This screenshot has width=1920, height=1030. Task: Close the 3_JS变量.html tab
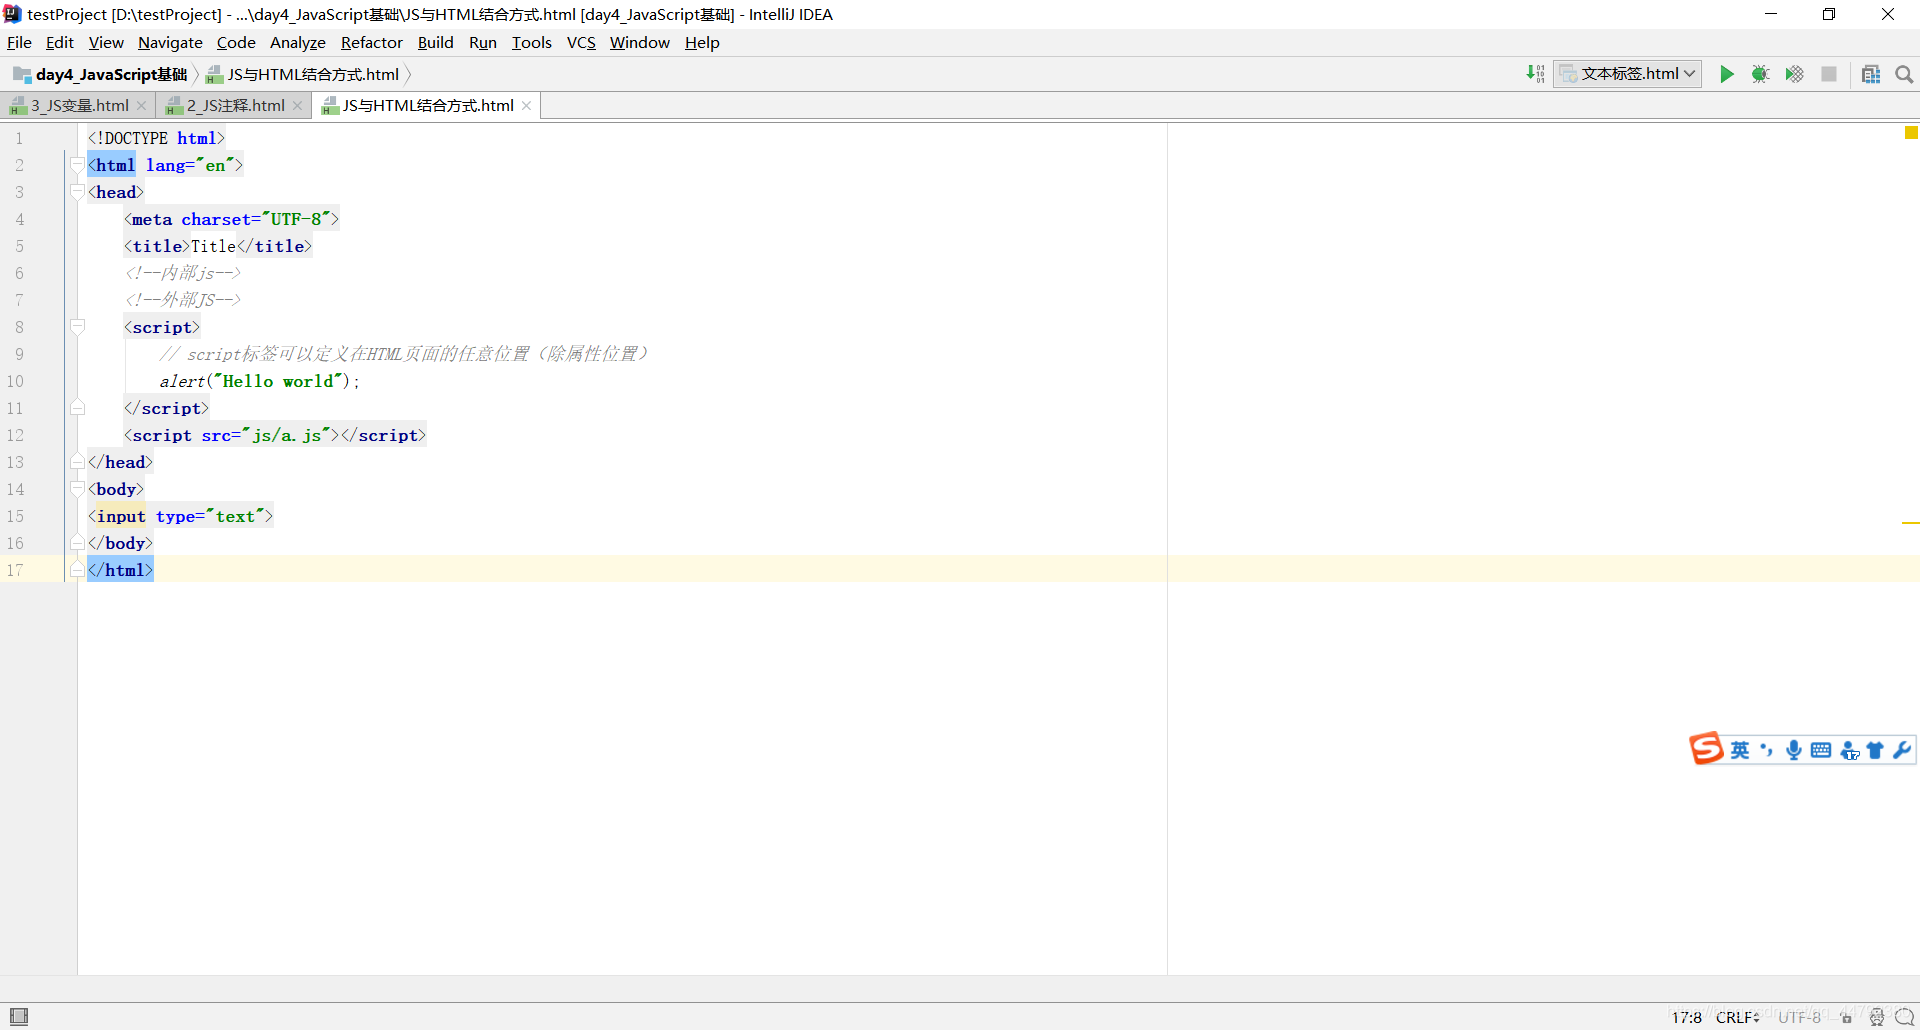[x=142, y=106]
